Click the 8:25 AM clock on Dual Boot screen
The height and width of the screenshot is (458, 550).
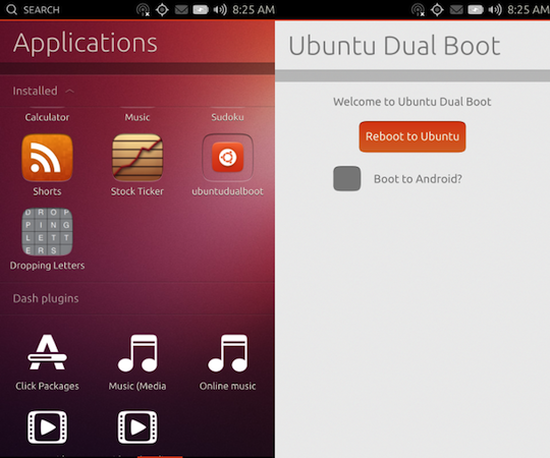[529, 10]
